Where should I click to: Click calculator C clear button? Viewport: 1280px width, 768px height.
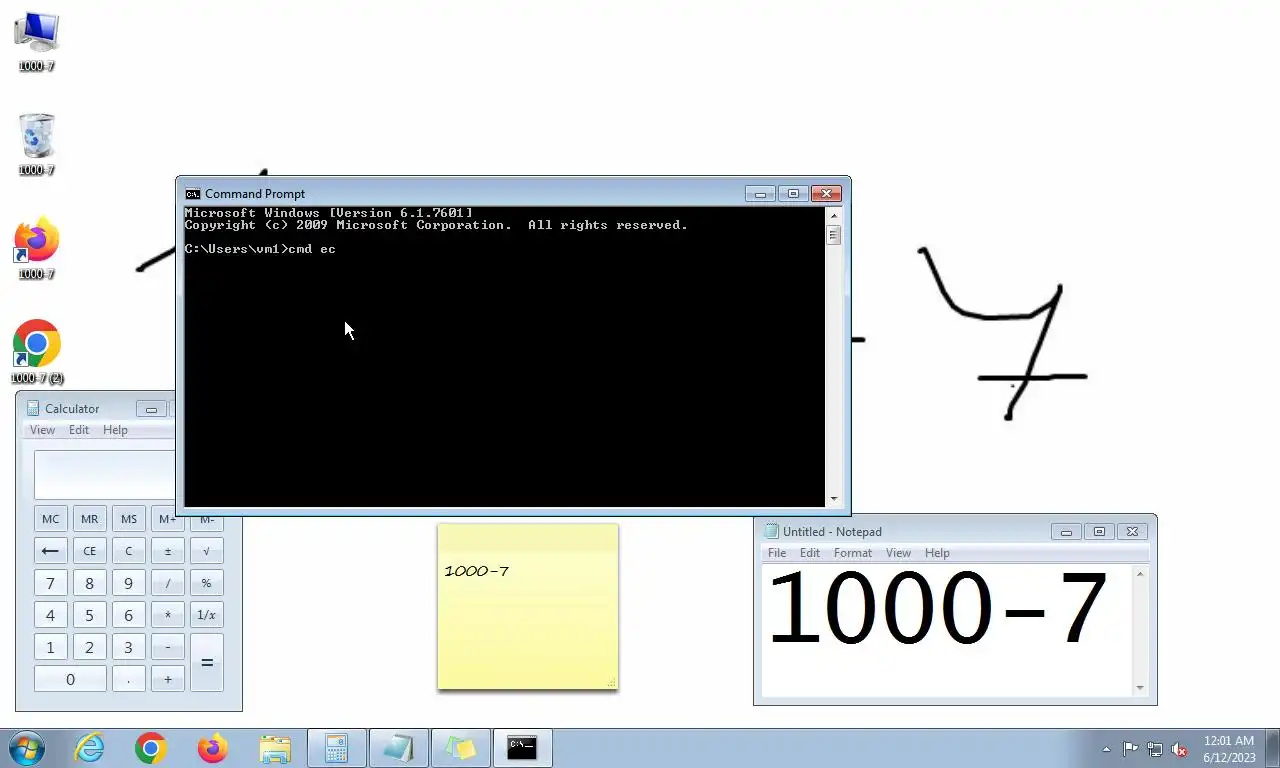point(128,550)
